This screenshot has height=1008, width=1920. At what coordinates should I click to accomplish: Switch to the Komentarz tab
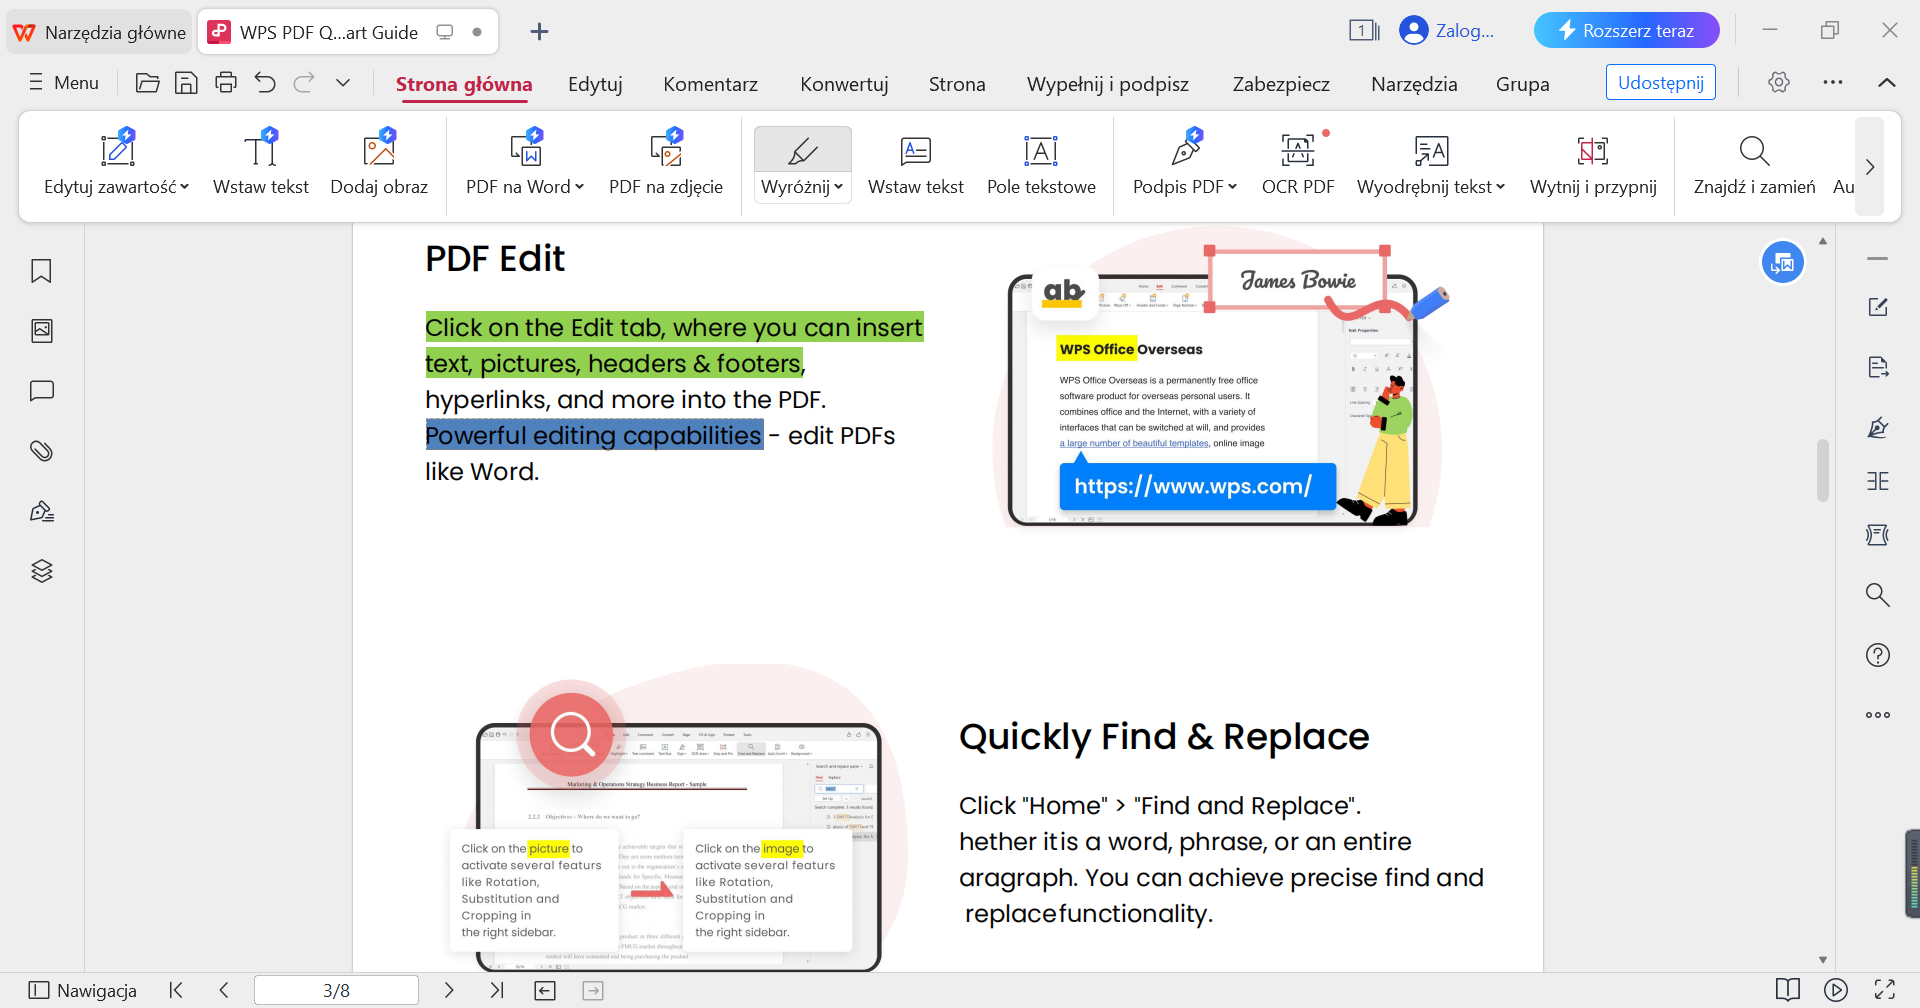click(x=710, y=84)
